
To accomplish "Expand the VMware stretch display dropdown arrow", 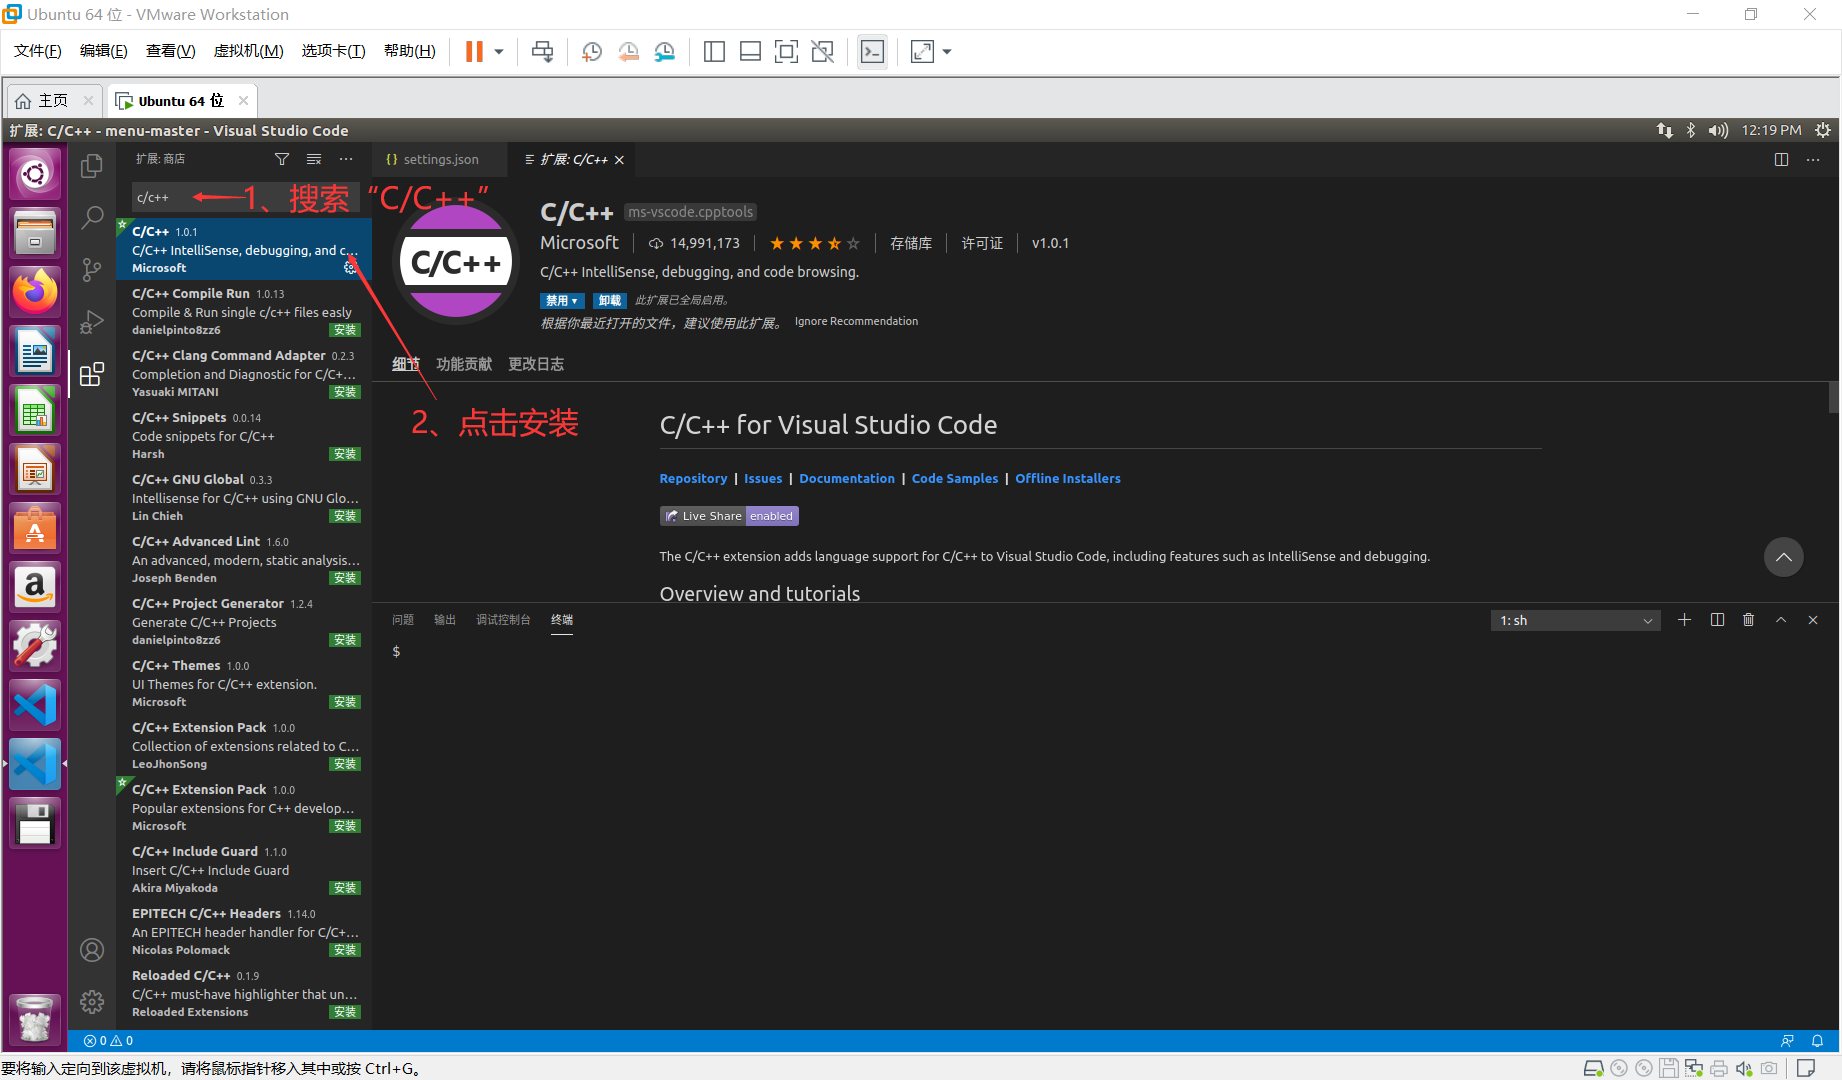I will coord(947,52).
